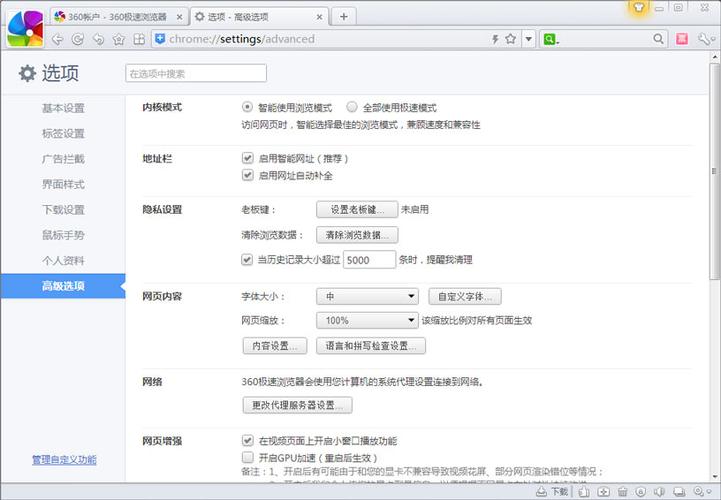Open the 管理自定义功能 link
The image size is (721, 500).
64,460
